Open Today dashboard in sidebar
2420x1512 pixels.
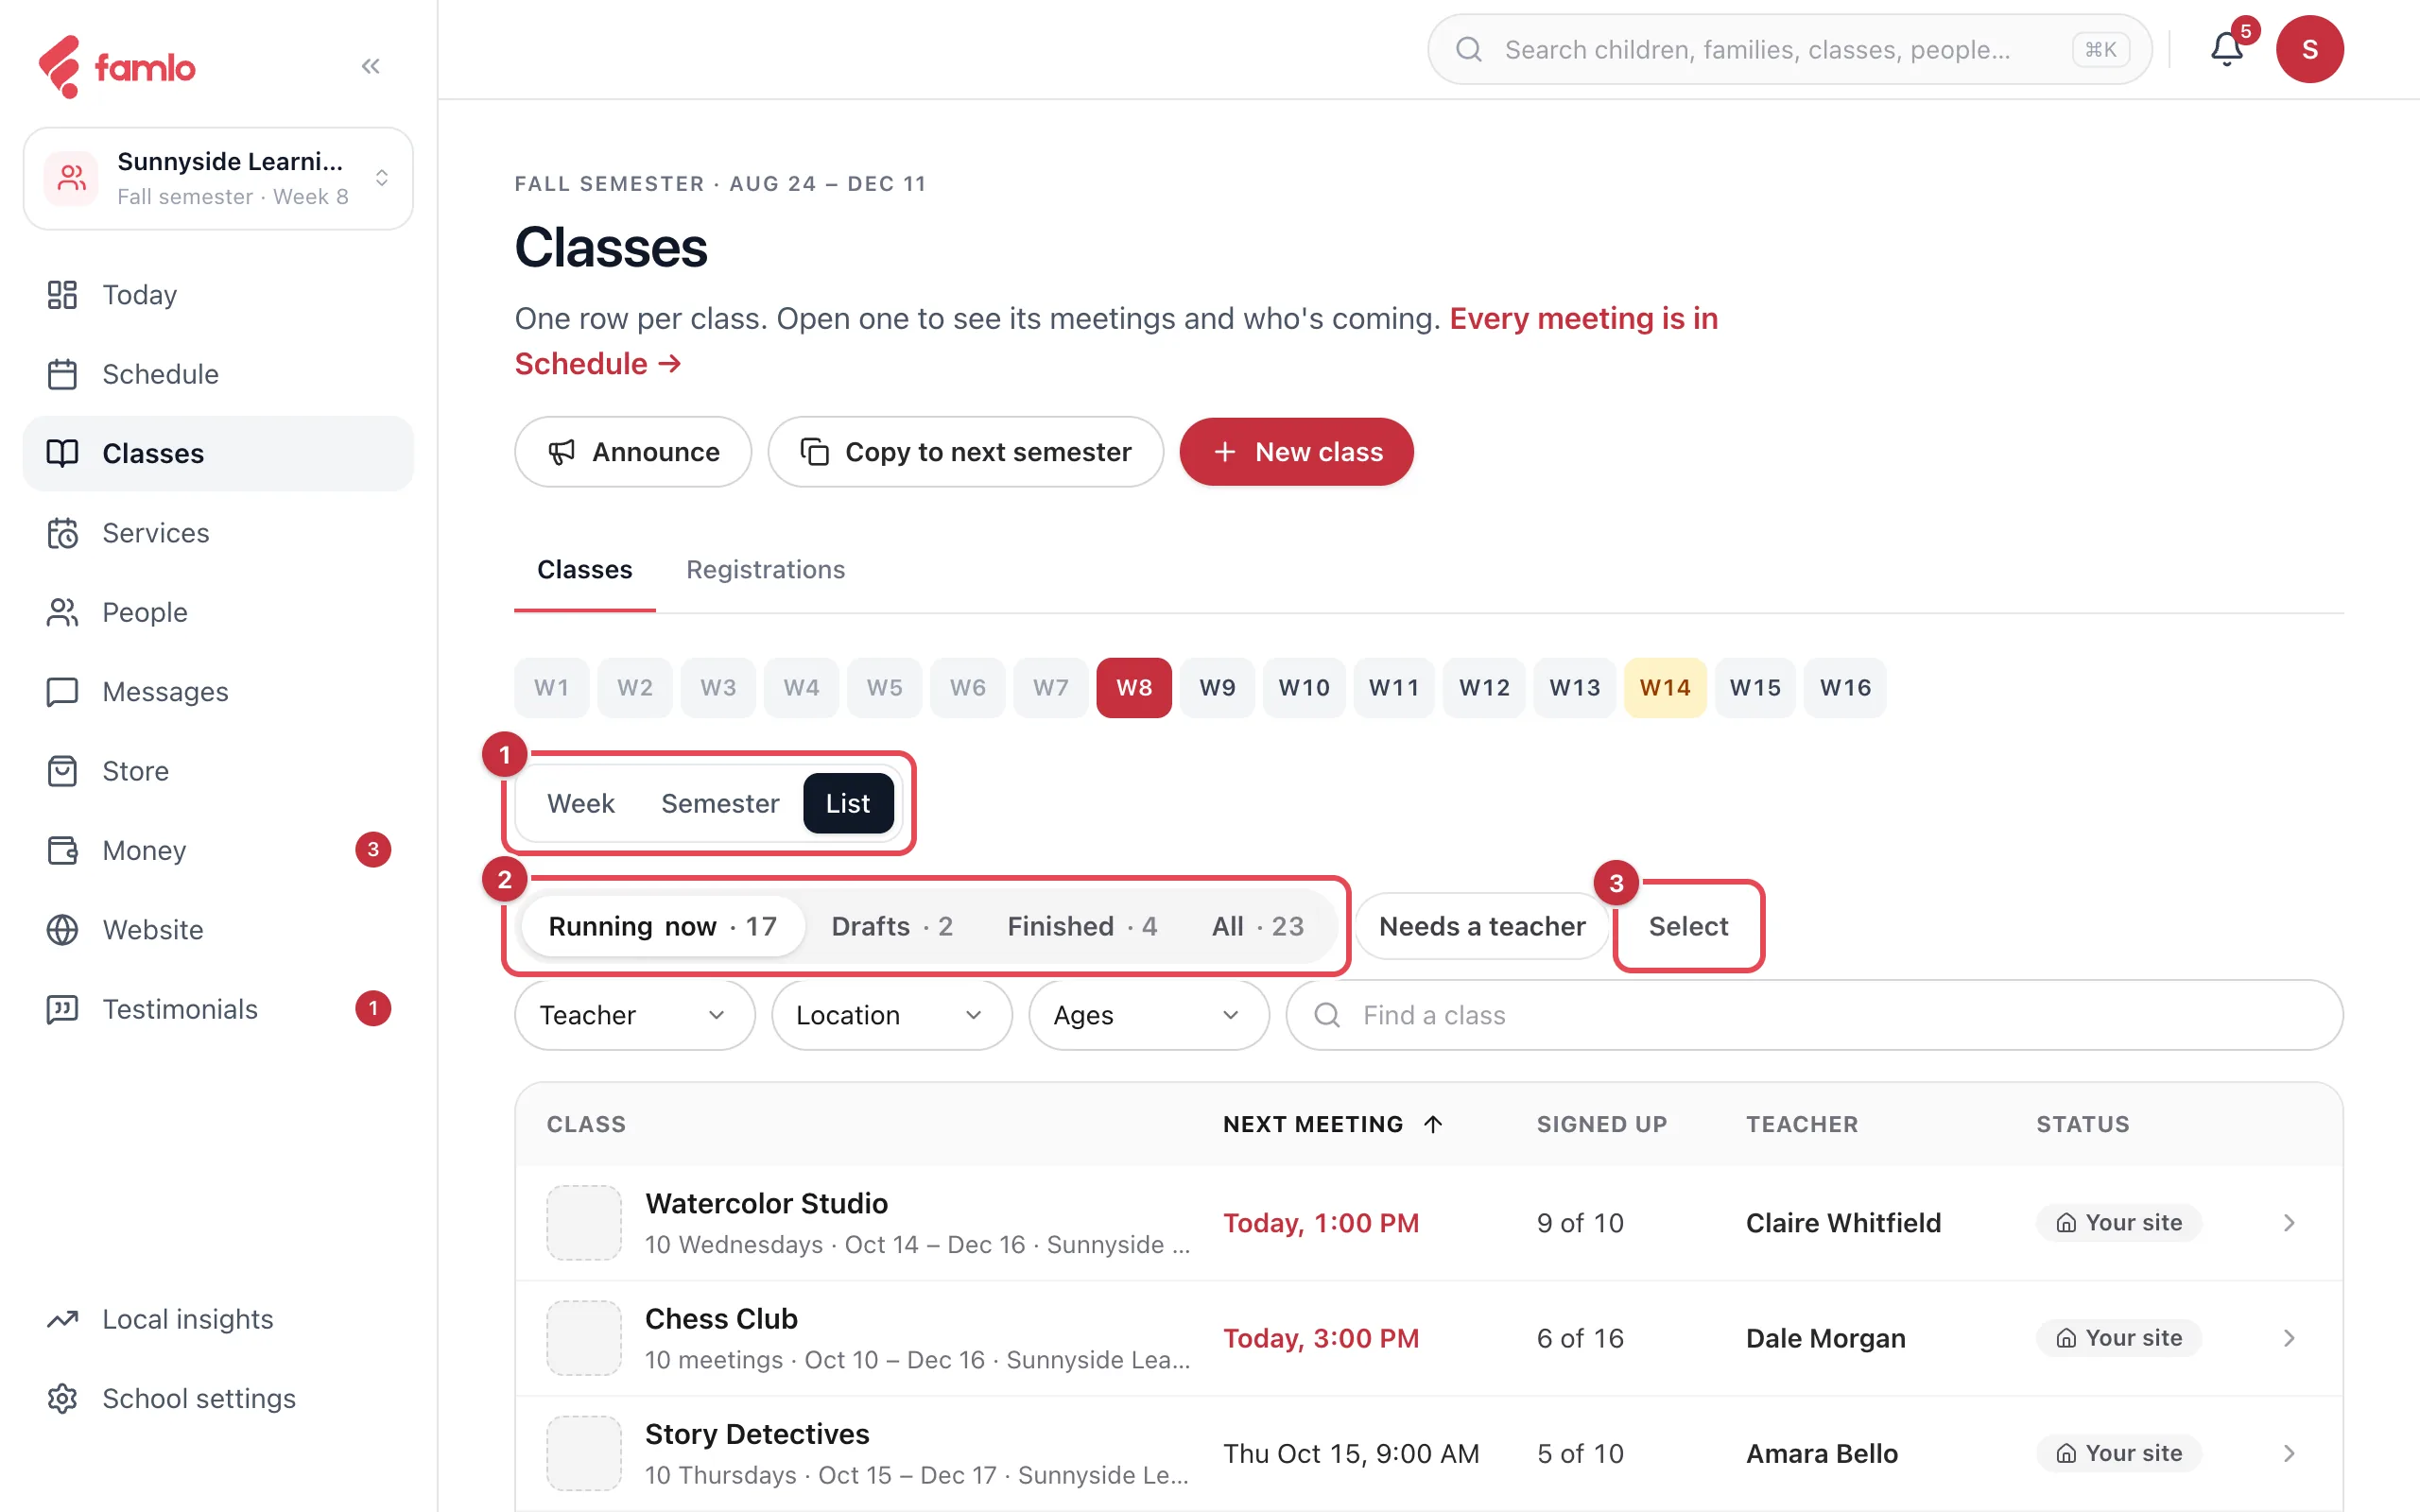(218, 294)
